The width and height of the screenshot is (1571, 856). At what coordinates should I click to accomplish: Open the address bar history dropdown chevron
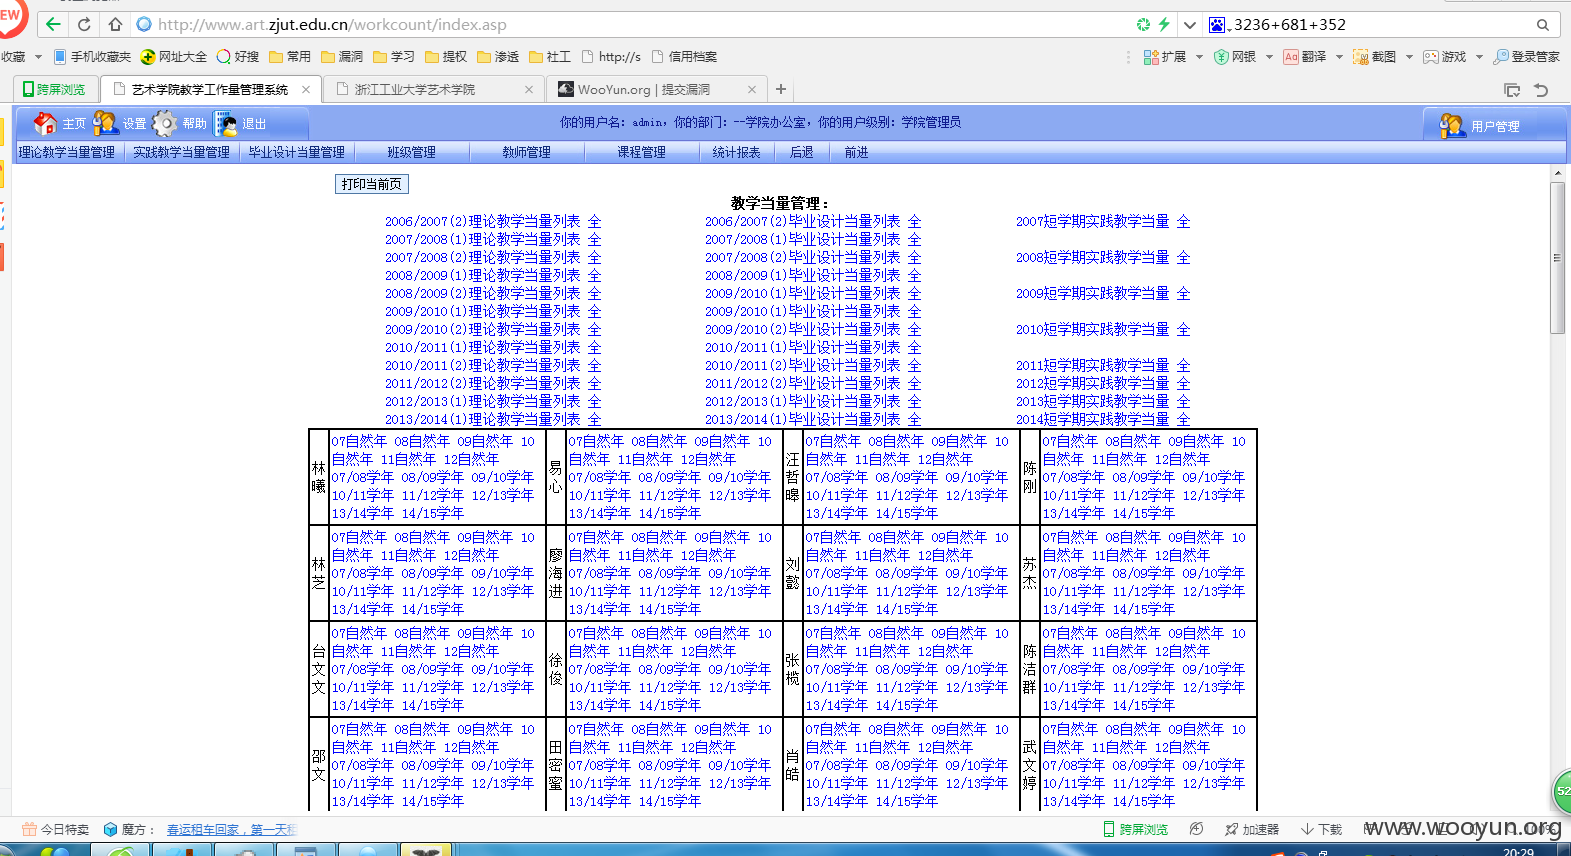click(1189, 25)
